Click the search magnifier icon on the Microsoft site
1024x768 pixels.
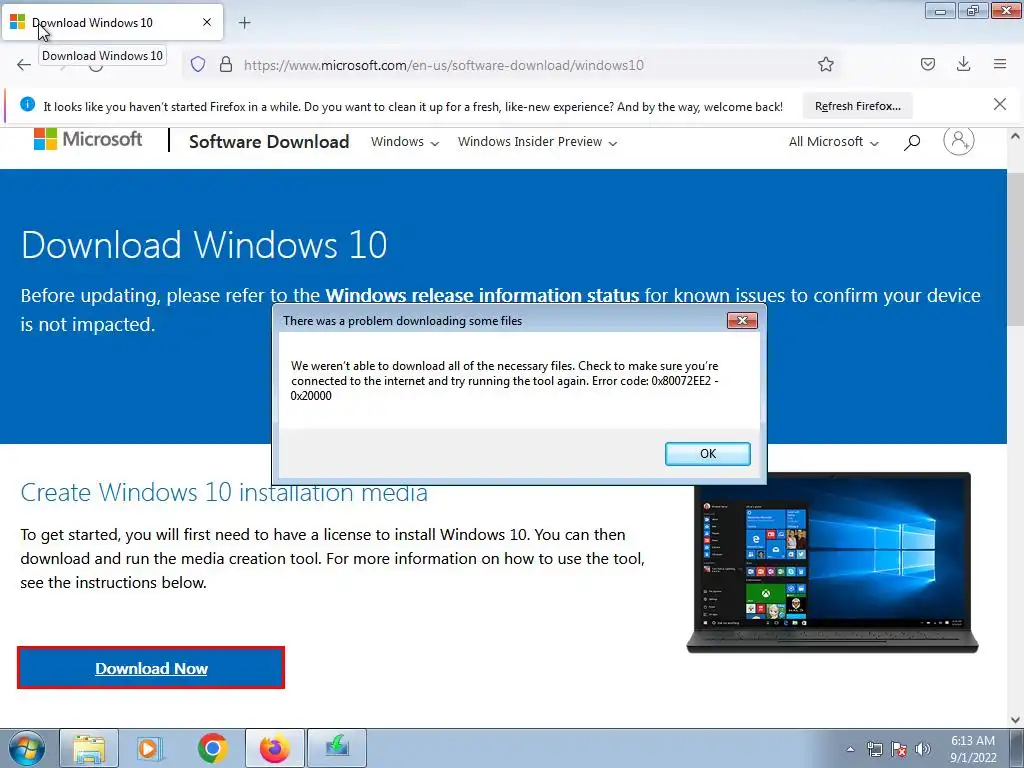pos(912,142)
